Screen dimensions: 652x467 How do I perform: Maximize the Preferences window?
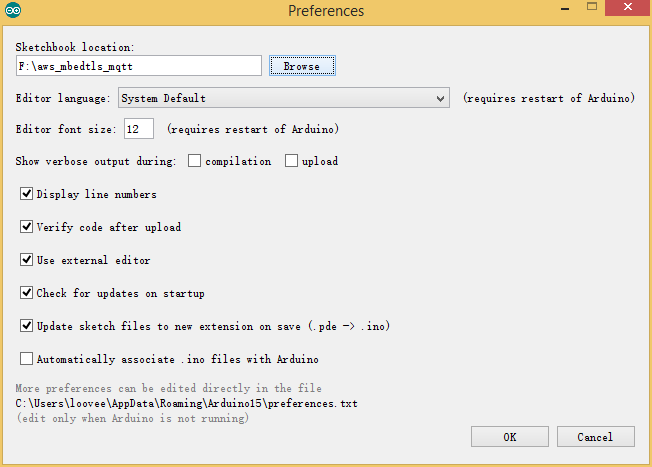coord(592,7)
